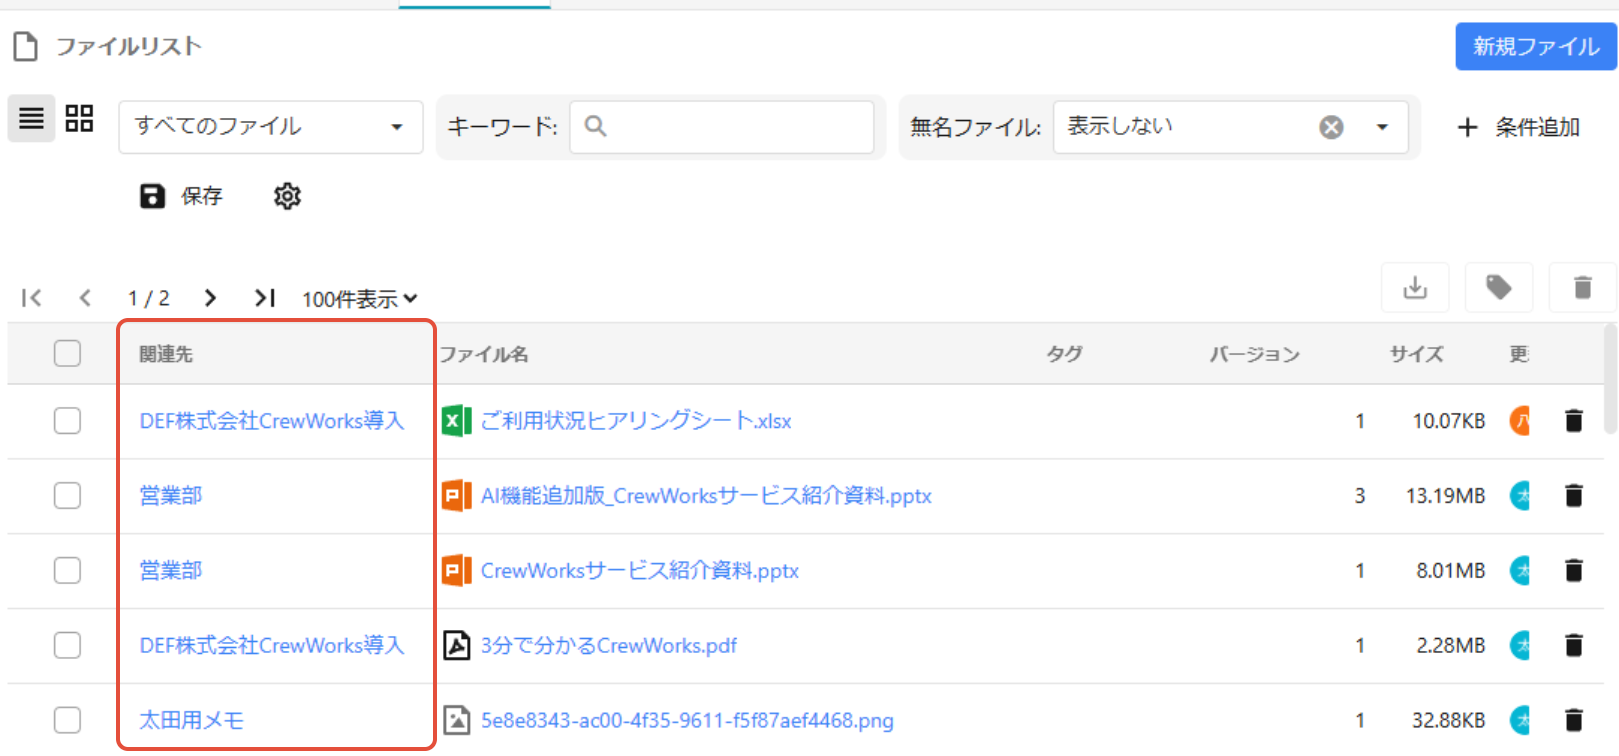Screen dimensions: 1619x756
Task: Delete 3分で分かるCrewWorks.pdf row trash icon
Action: [x=1573, y=646]
